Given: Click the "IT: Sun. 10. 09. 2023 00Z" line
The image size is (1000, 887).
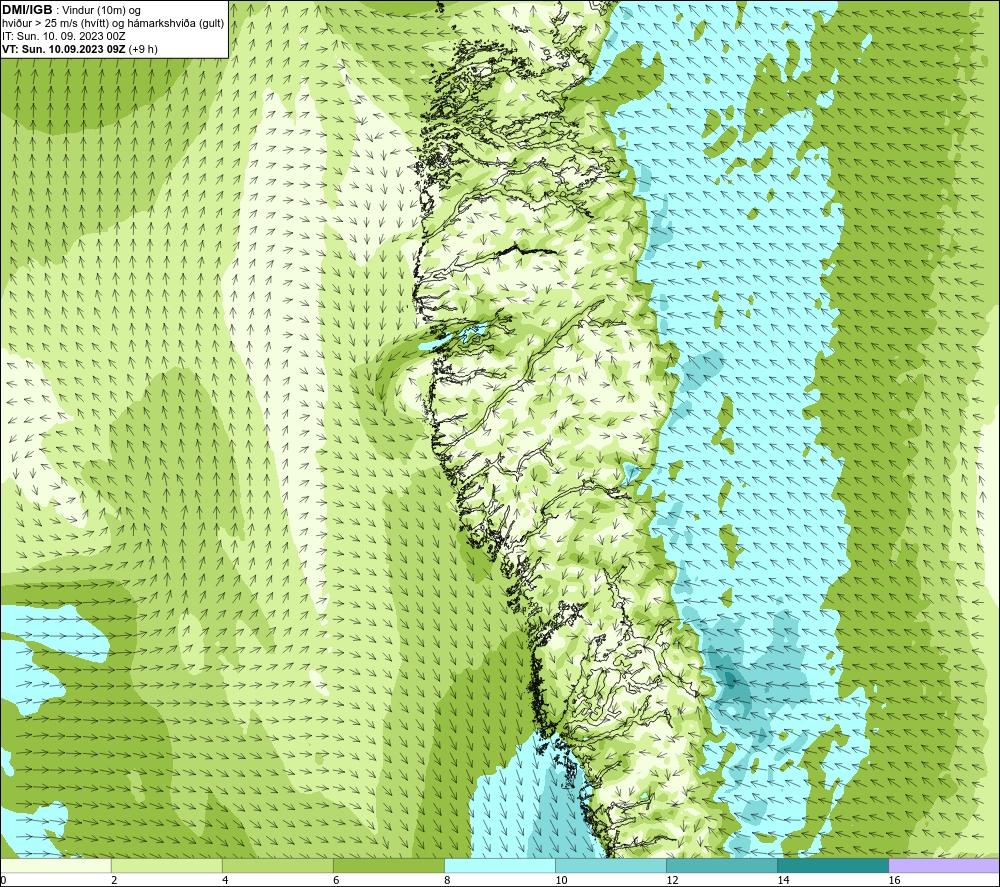Looking at the screenshot, I should 64,36.
